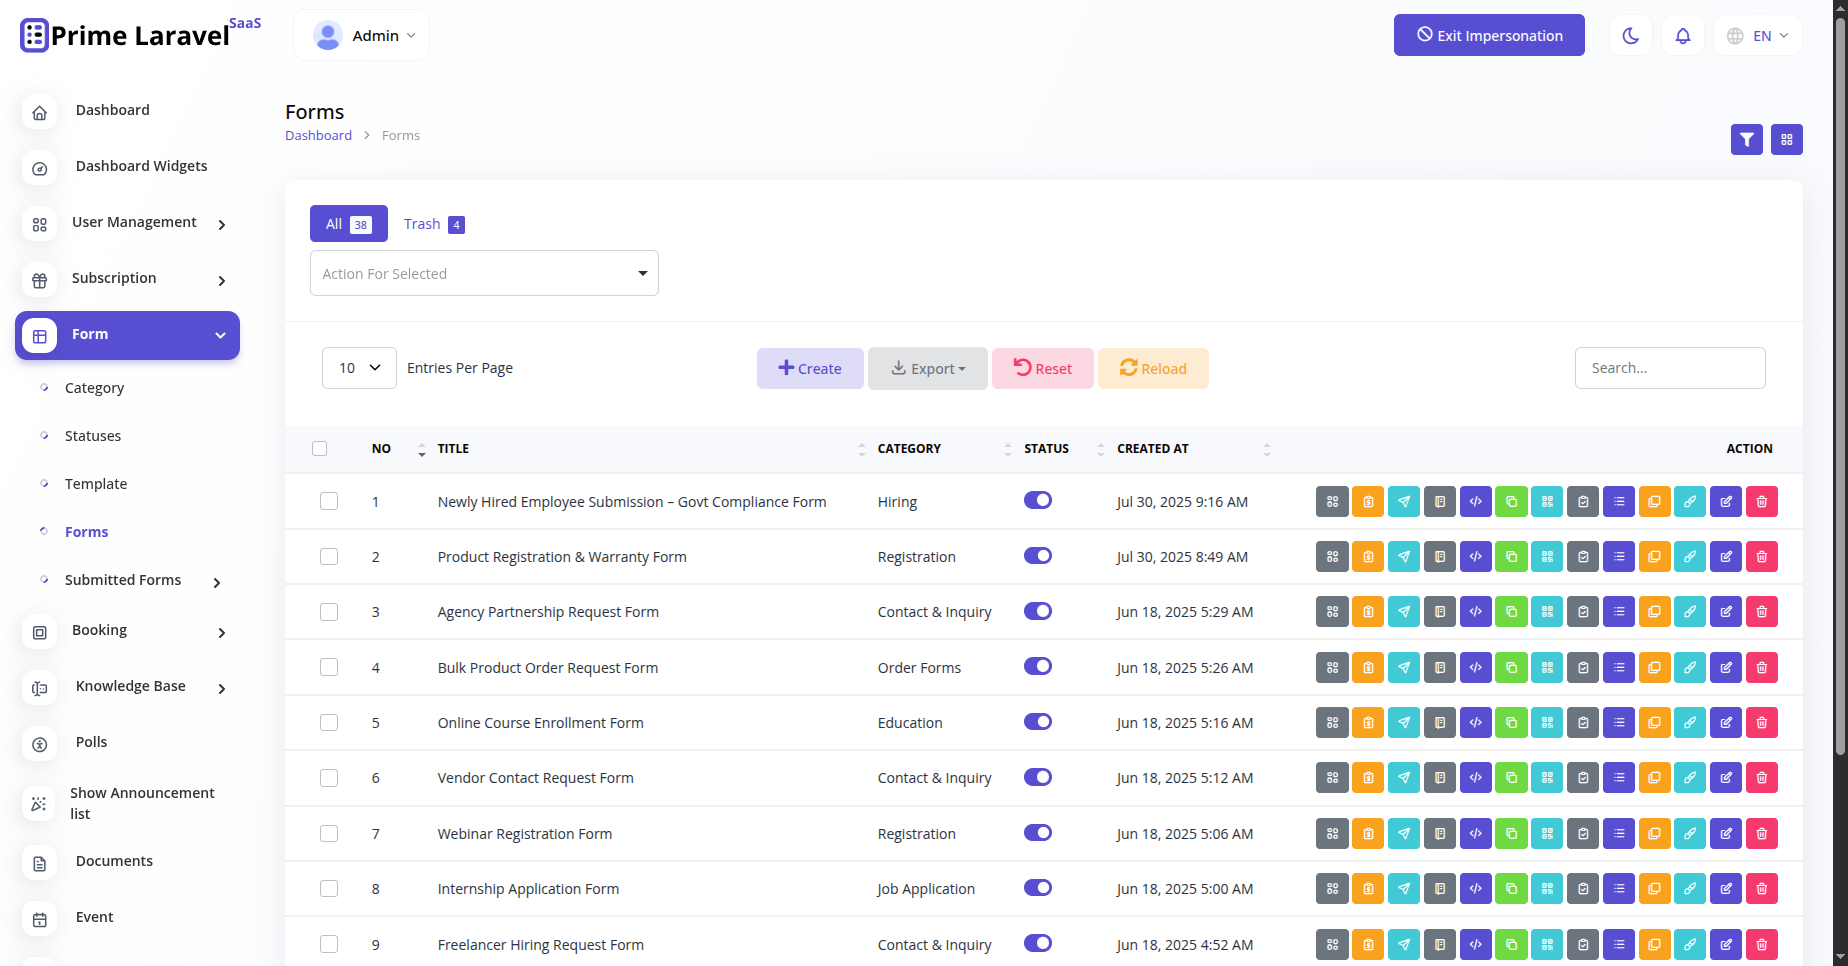Disable status toggle for Webinar Registration Form
The image size is (1848, 966).
pos(1038,833)
